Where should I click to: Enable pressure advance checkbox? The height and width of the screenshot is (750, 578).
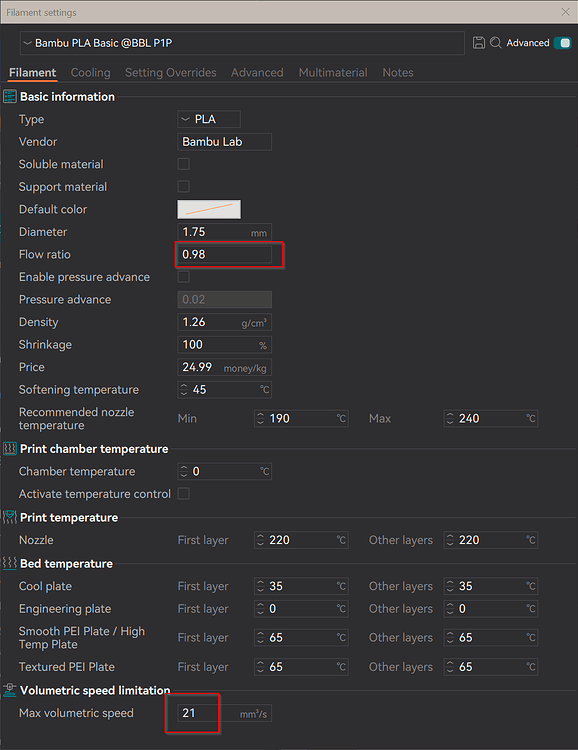(x=183, y=276)
